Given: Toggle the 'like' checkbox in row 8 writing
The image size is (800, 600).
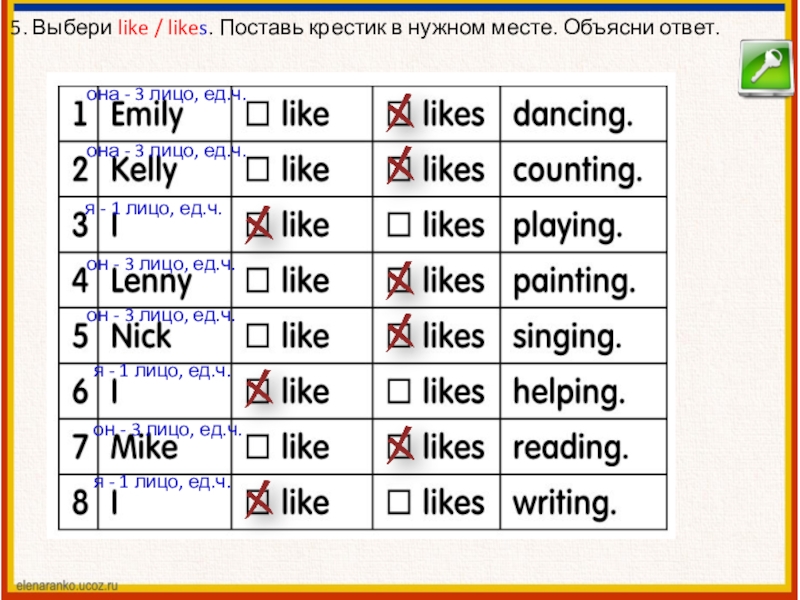Looking at the screenshot, I should [258, 503].
